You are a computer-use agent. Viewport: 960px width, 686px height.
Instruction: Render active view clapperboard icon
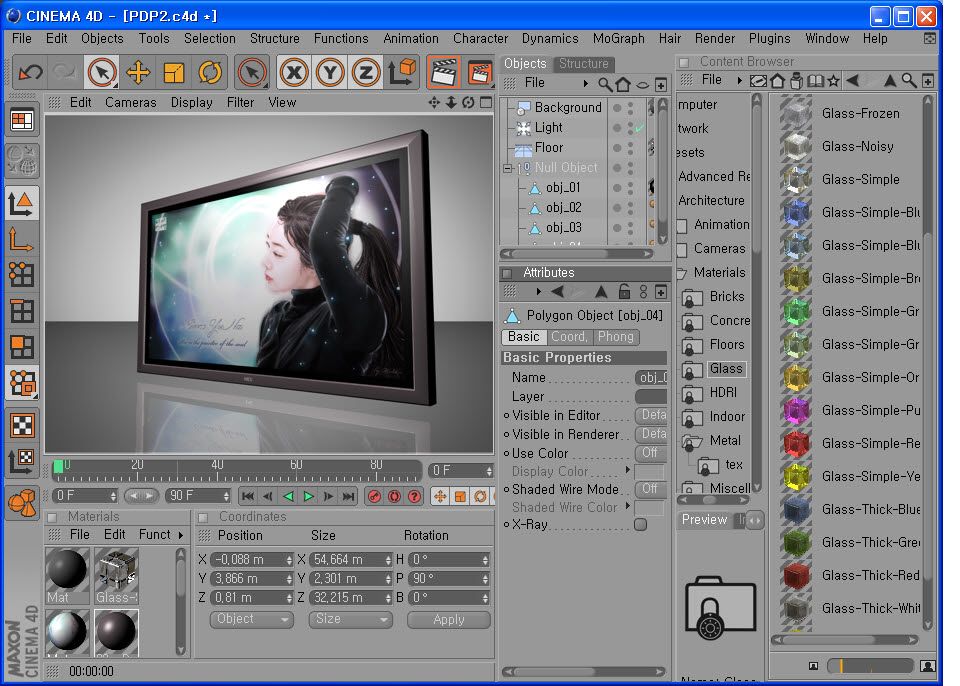tap(444, 73)
